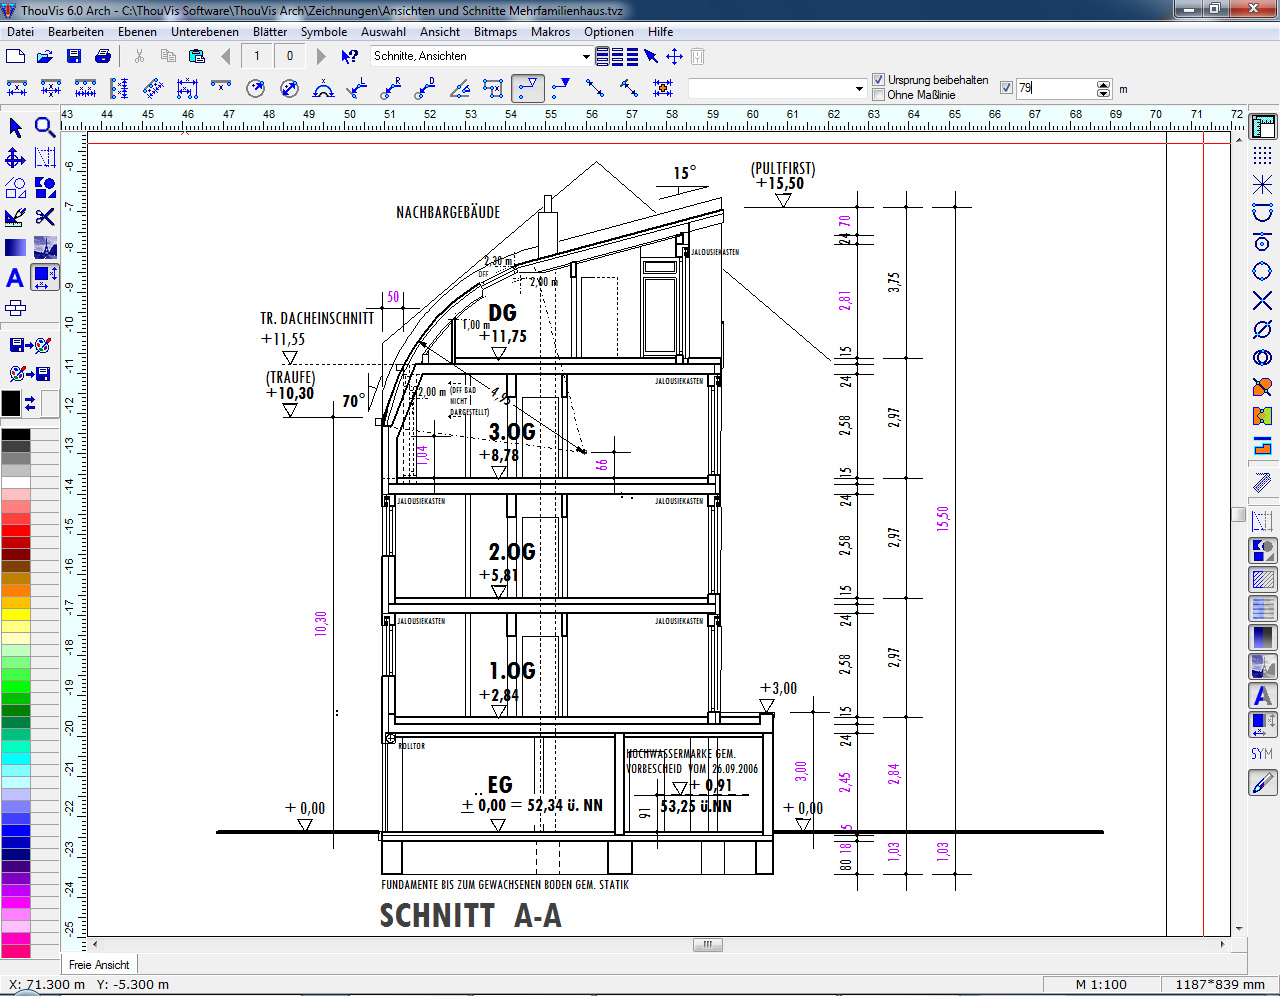The image size is (1280, 996).
Task: Pick the yellow color swatch
Action: coord(16,614)
